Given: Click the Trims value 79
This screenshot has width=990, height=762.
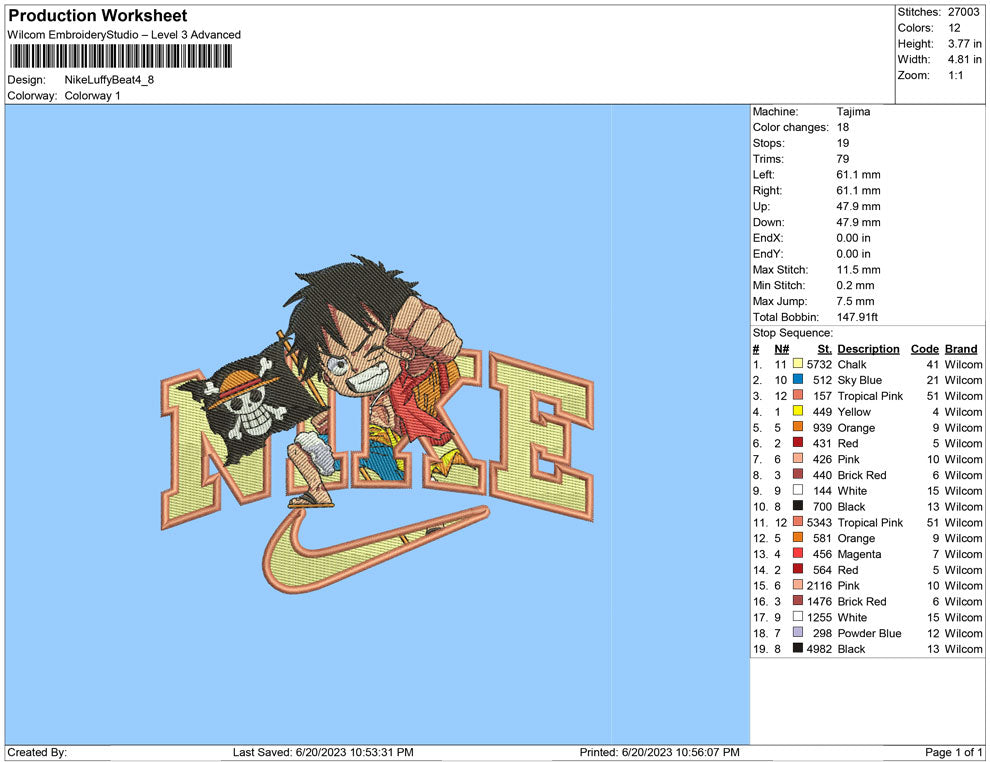Looking at the screenshot, I should coord(843,158).
